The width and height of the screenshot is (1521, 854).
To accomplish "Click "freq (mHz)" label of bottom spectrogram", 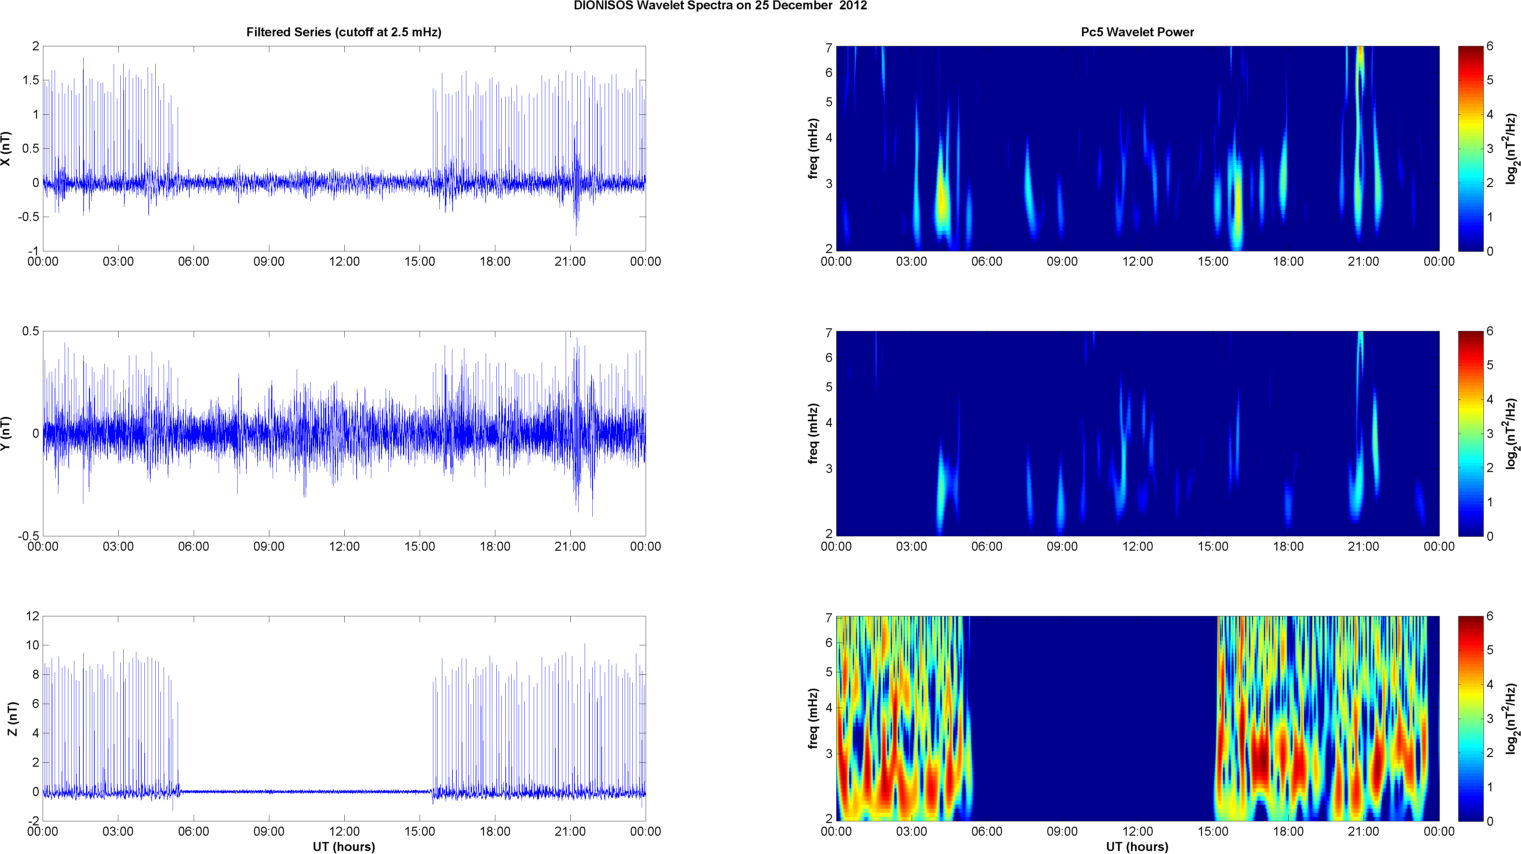I will point(813,718).
